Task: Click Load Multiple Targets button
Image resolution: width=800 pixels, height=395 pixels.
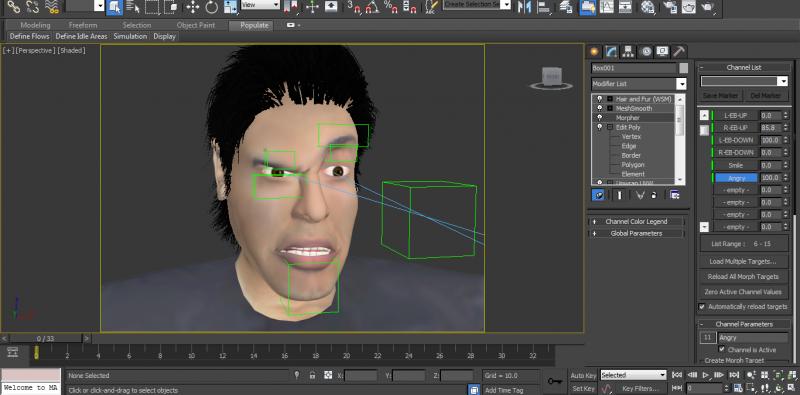Action: (x=742, y=261)
